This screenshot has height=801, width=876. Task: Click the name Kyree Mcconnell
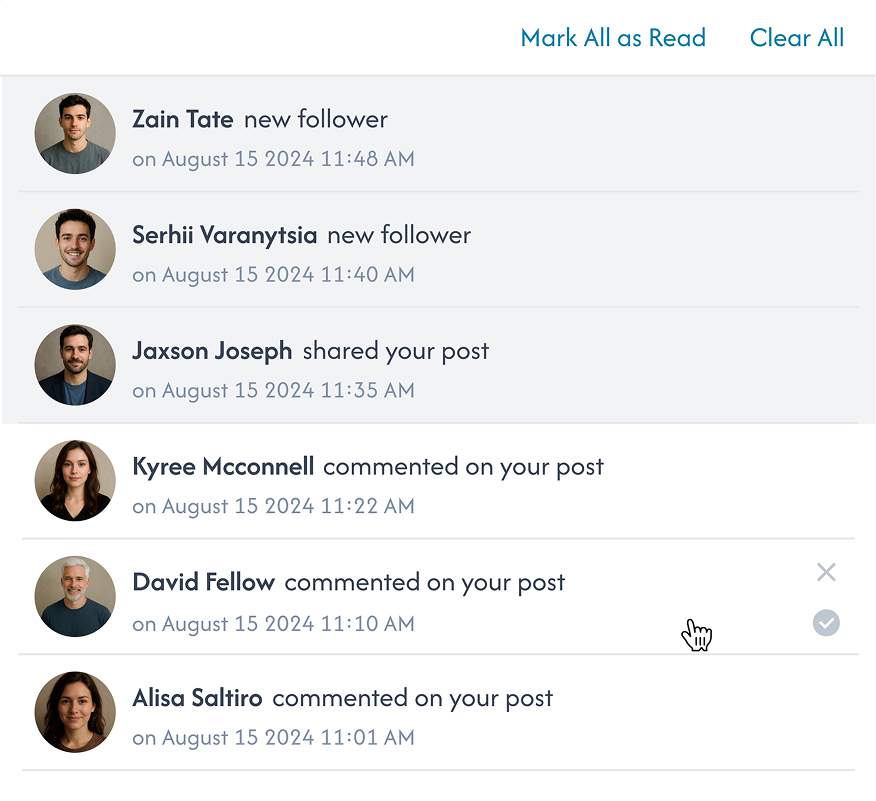[224, 467]
